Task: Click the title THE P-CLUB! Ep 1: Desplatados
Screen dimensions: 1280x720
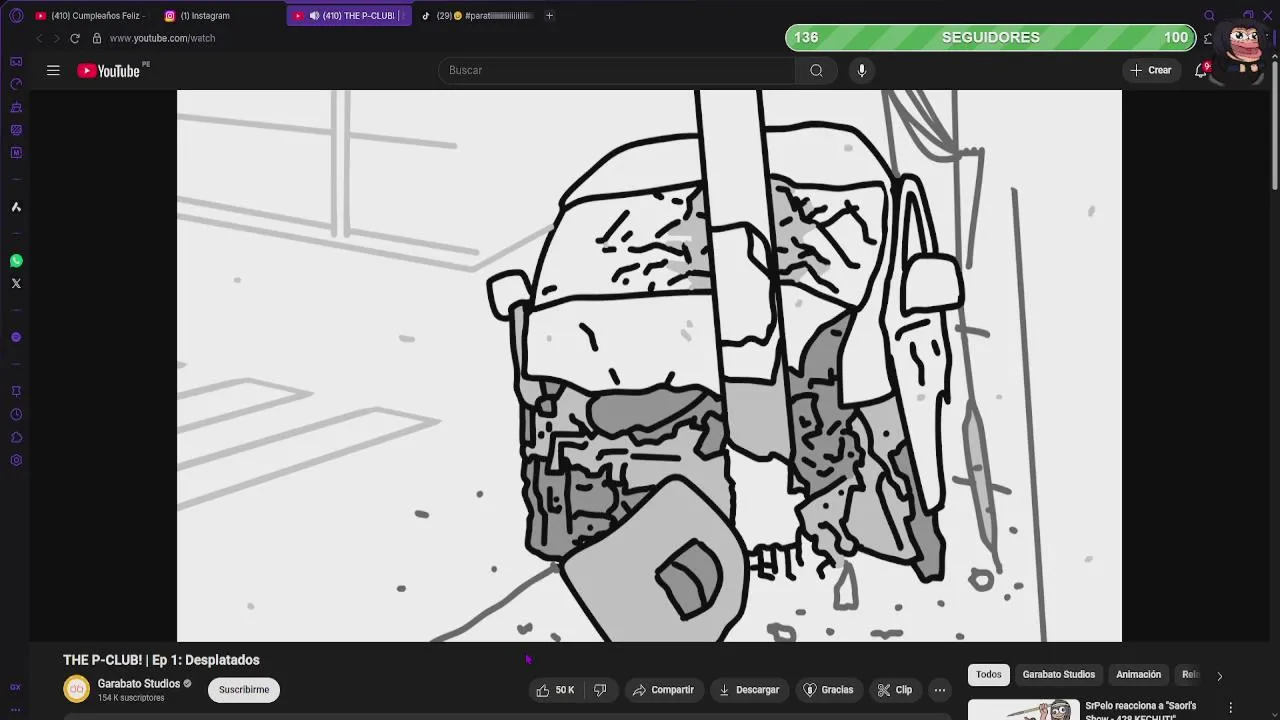Action: pos(161,660)
